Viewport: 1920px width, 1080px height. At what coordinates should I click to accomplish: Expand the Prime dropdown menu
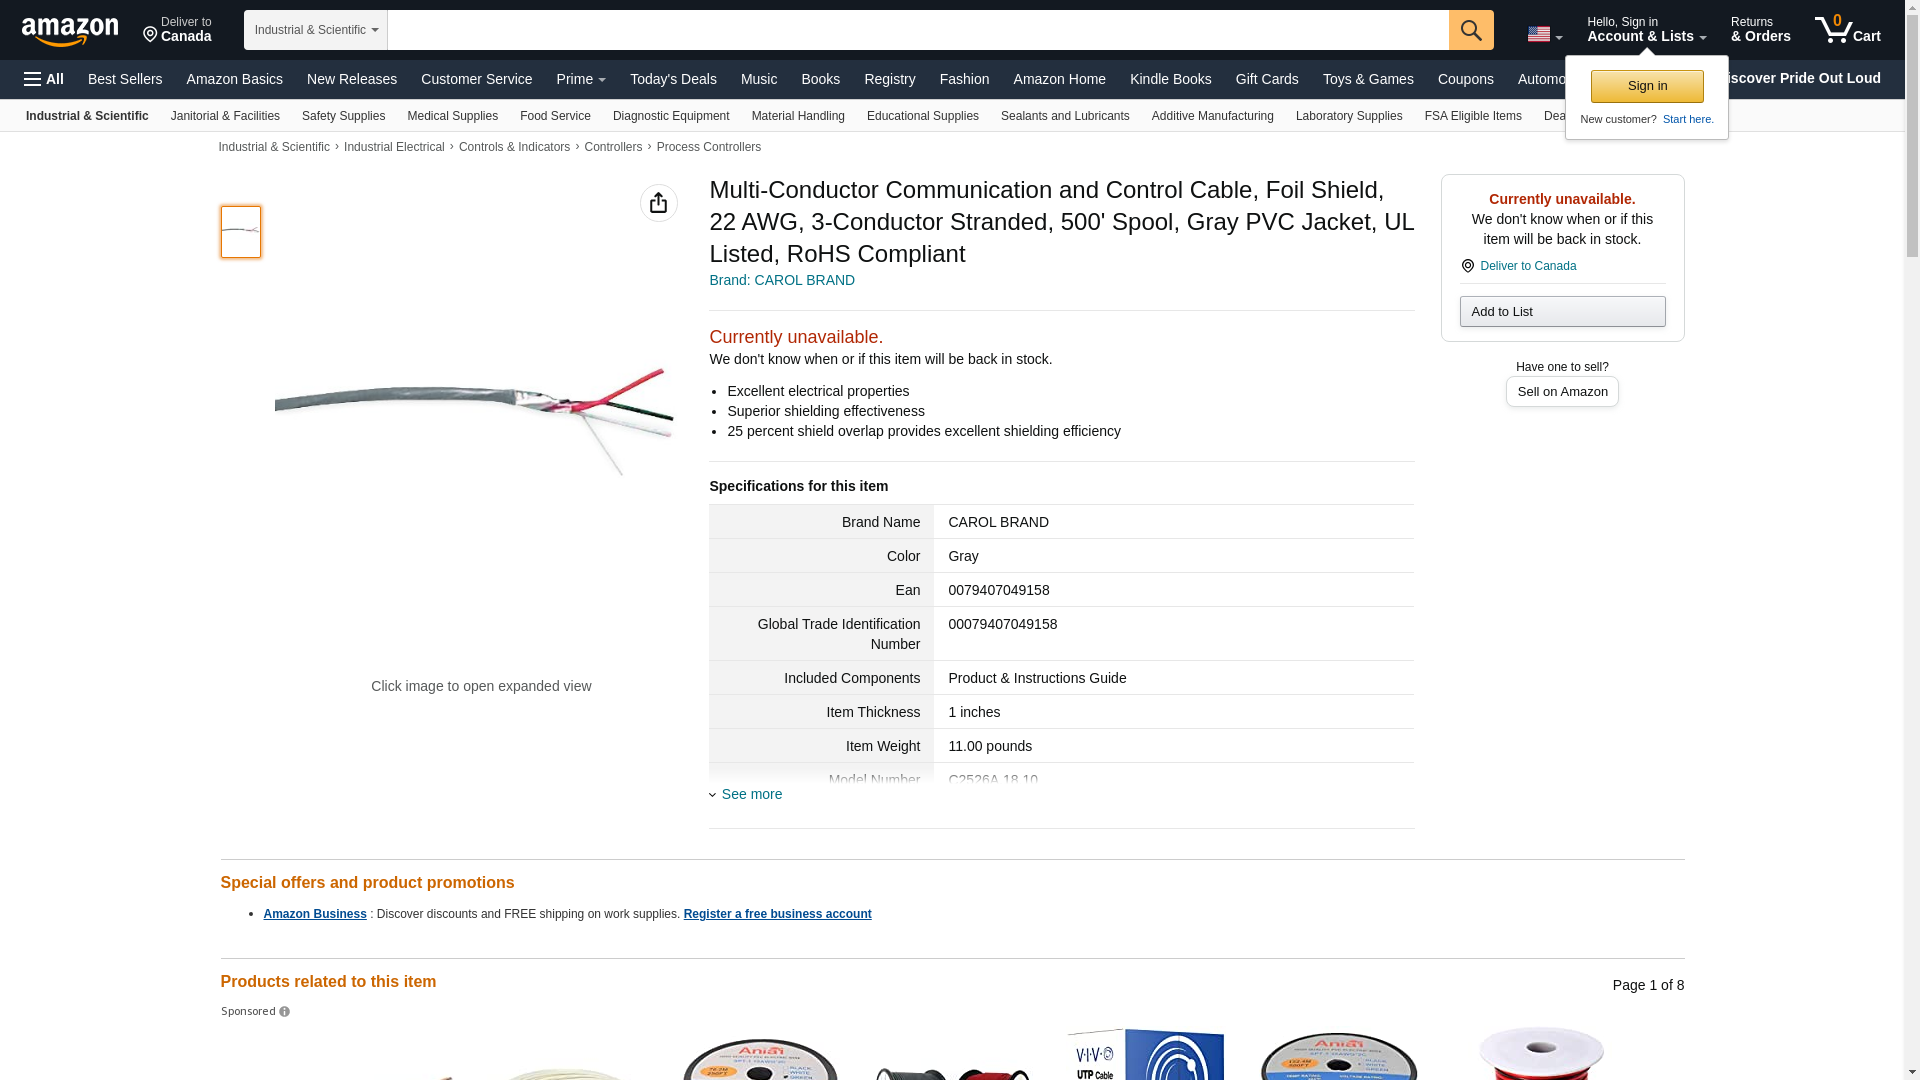click(581, 79)
